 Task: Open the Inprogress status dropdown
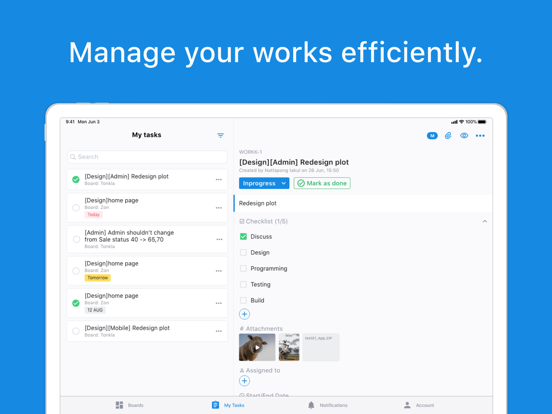pos(264,183)
